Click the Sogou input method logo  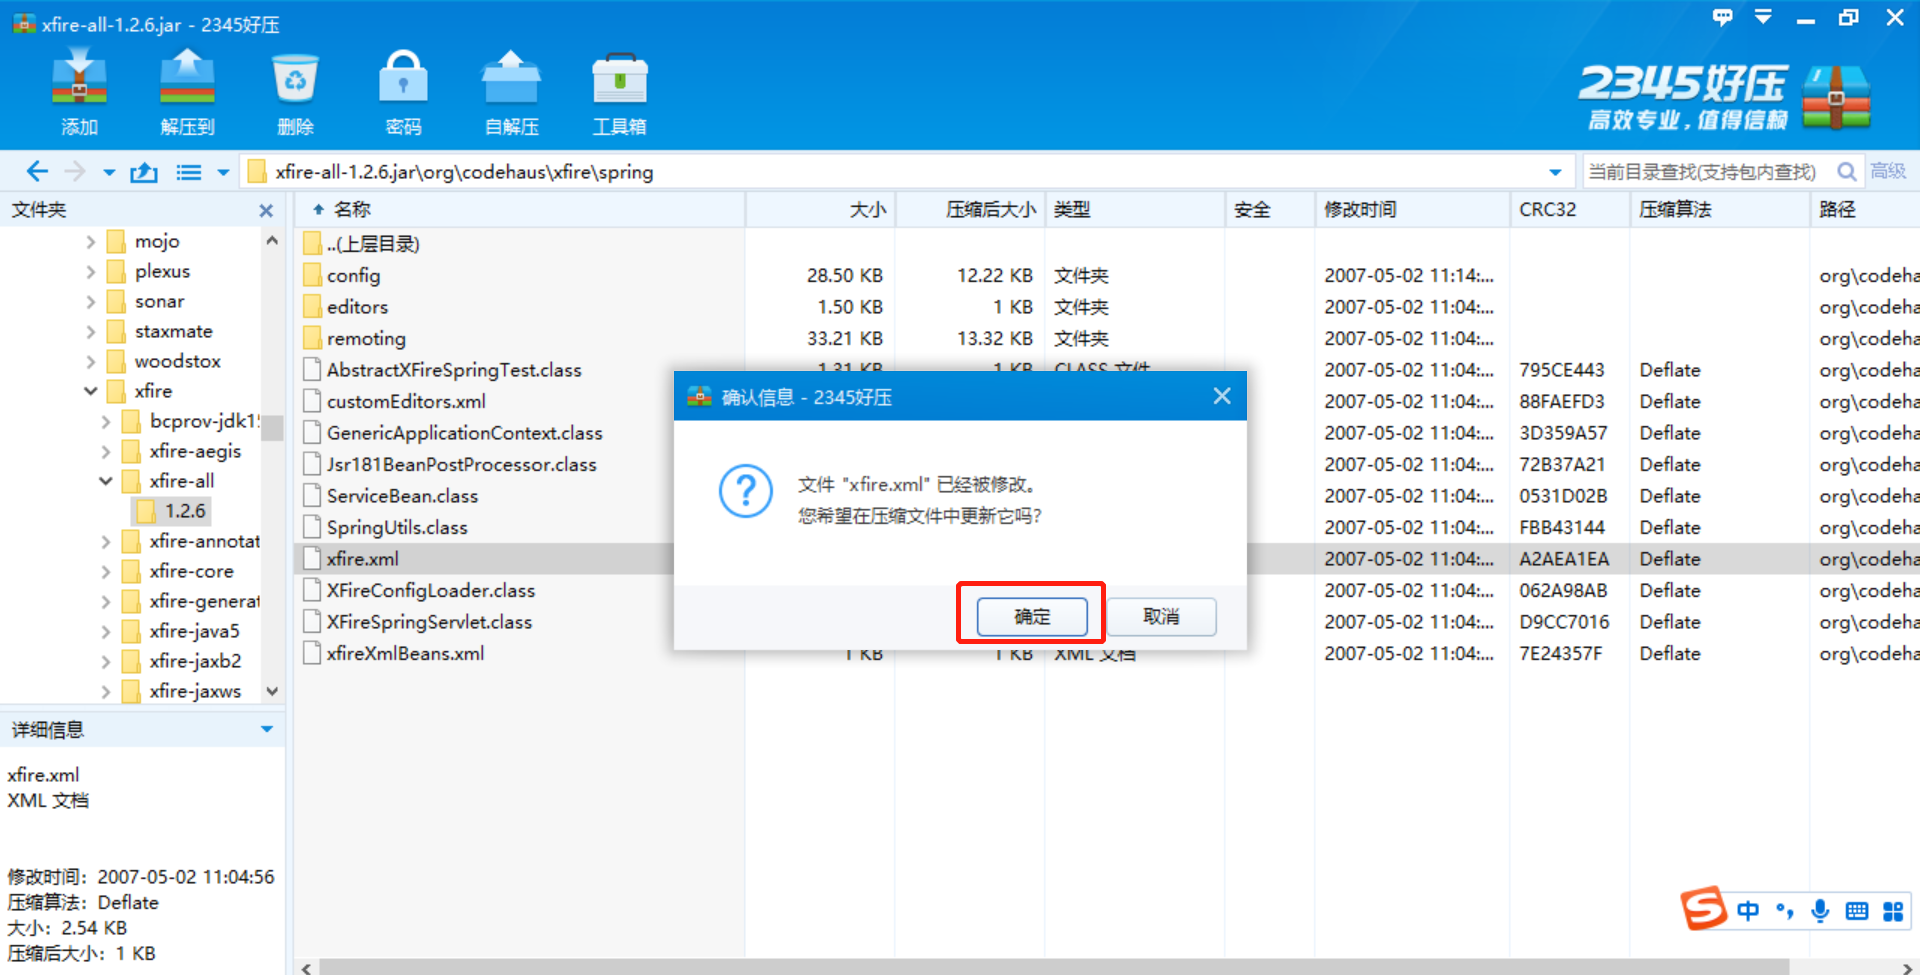(1705, 910)
